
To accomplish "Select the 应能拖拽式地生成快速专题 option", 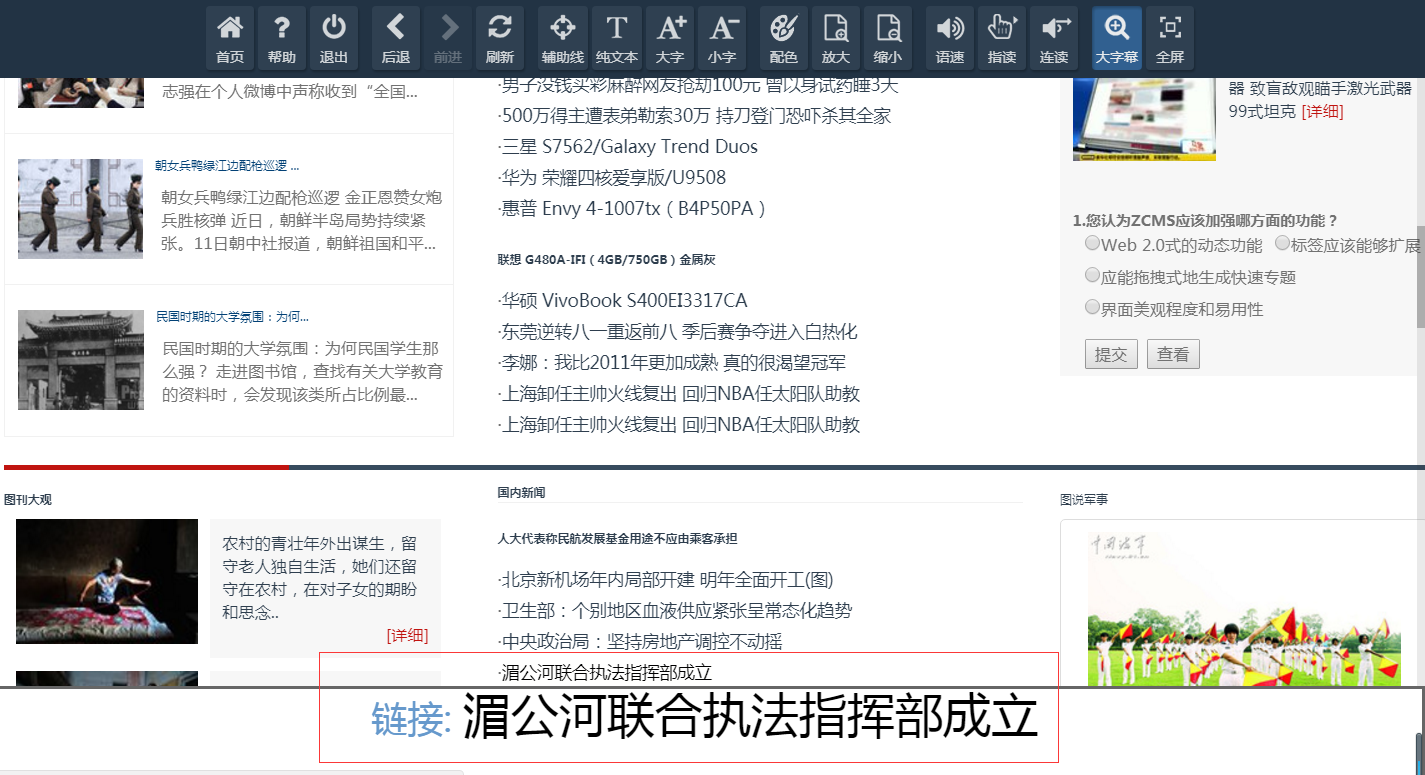I will [x=1093, y=276].
